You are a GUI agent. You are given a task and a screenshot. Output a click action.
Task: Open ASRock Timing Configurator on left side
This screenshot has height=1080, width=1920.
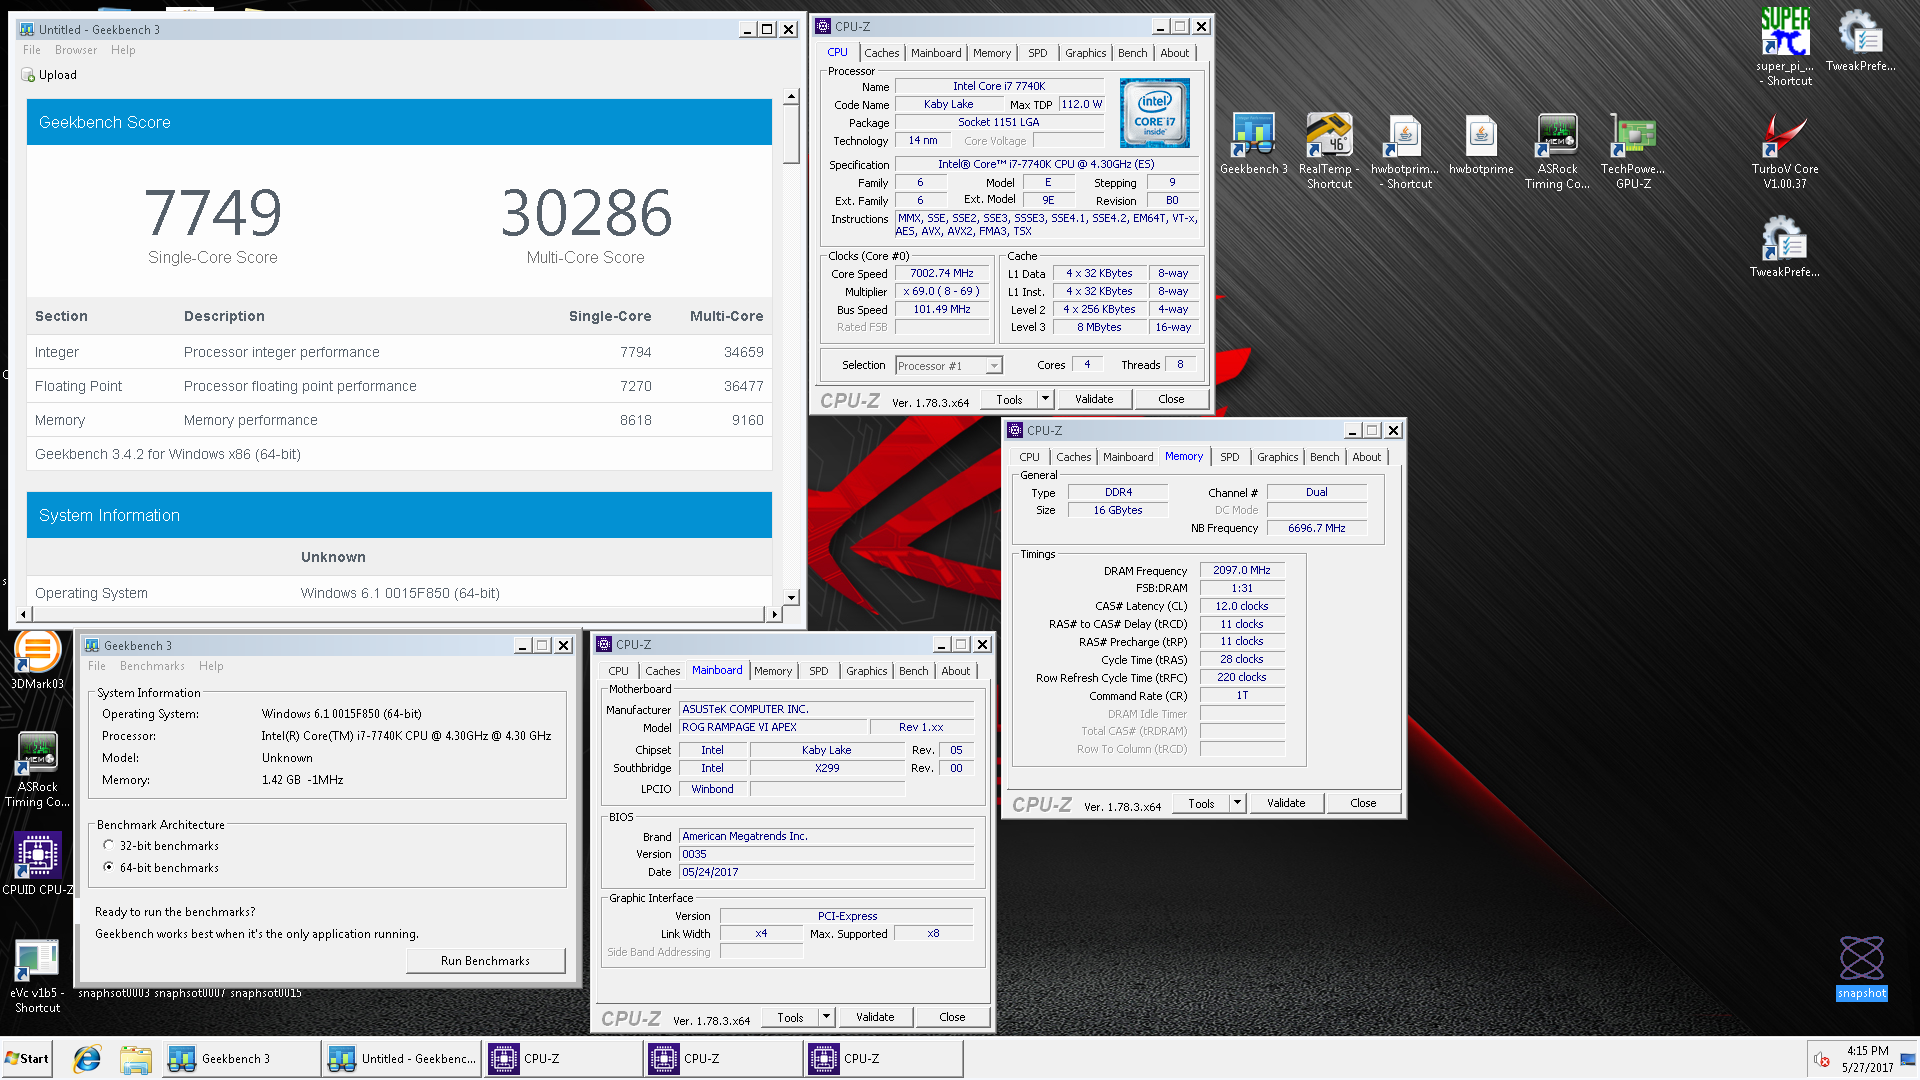click(x=37, y=769)
